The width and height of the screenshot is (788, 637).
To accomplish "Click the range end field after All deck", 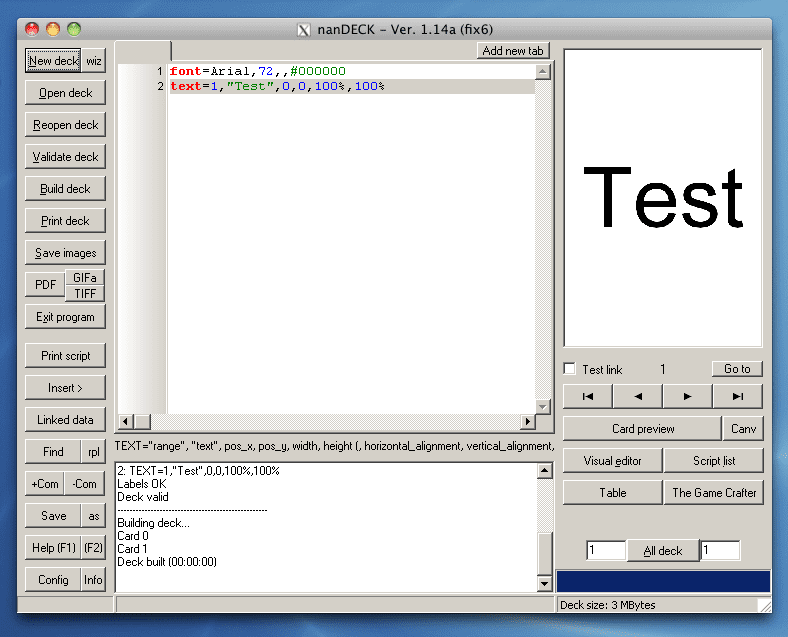I will [x=720, y=550].
